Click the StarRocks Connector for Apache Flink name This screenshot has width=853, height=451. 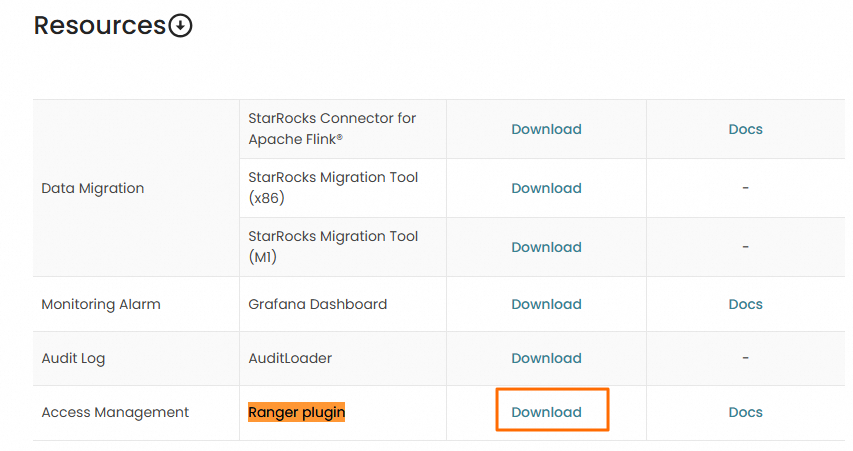point(332,129)
